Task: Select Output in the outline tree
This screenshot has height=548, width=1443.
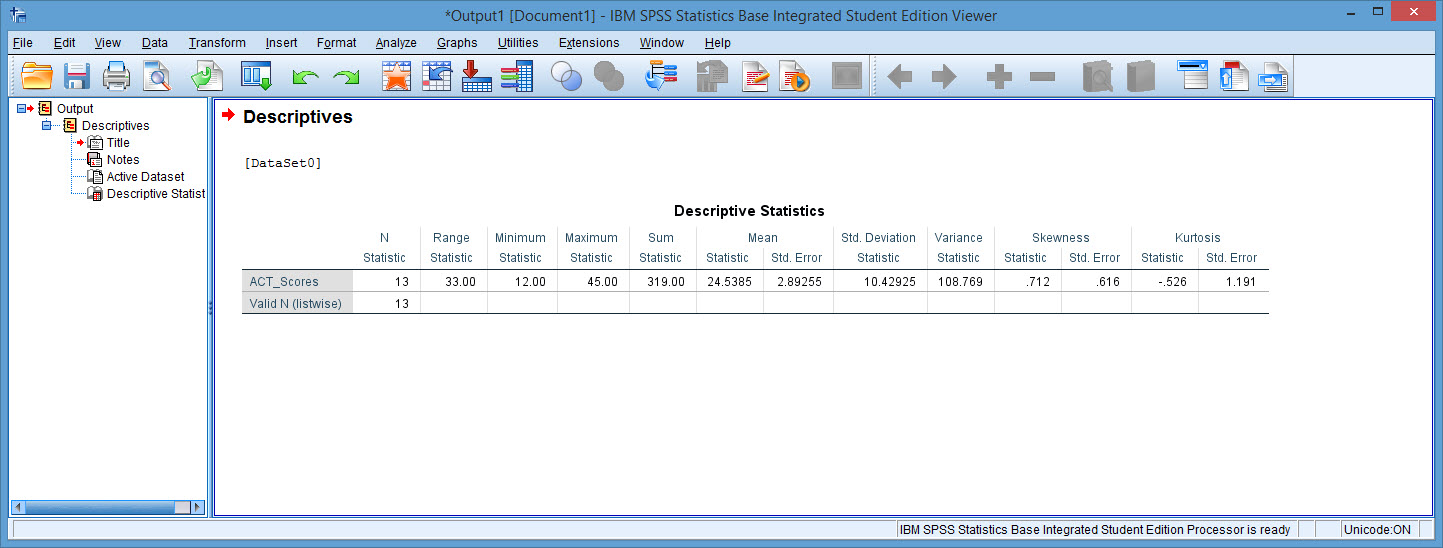Action: pyautogui.click(x=75, y=108)
